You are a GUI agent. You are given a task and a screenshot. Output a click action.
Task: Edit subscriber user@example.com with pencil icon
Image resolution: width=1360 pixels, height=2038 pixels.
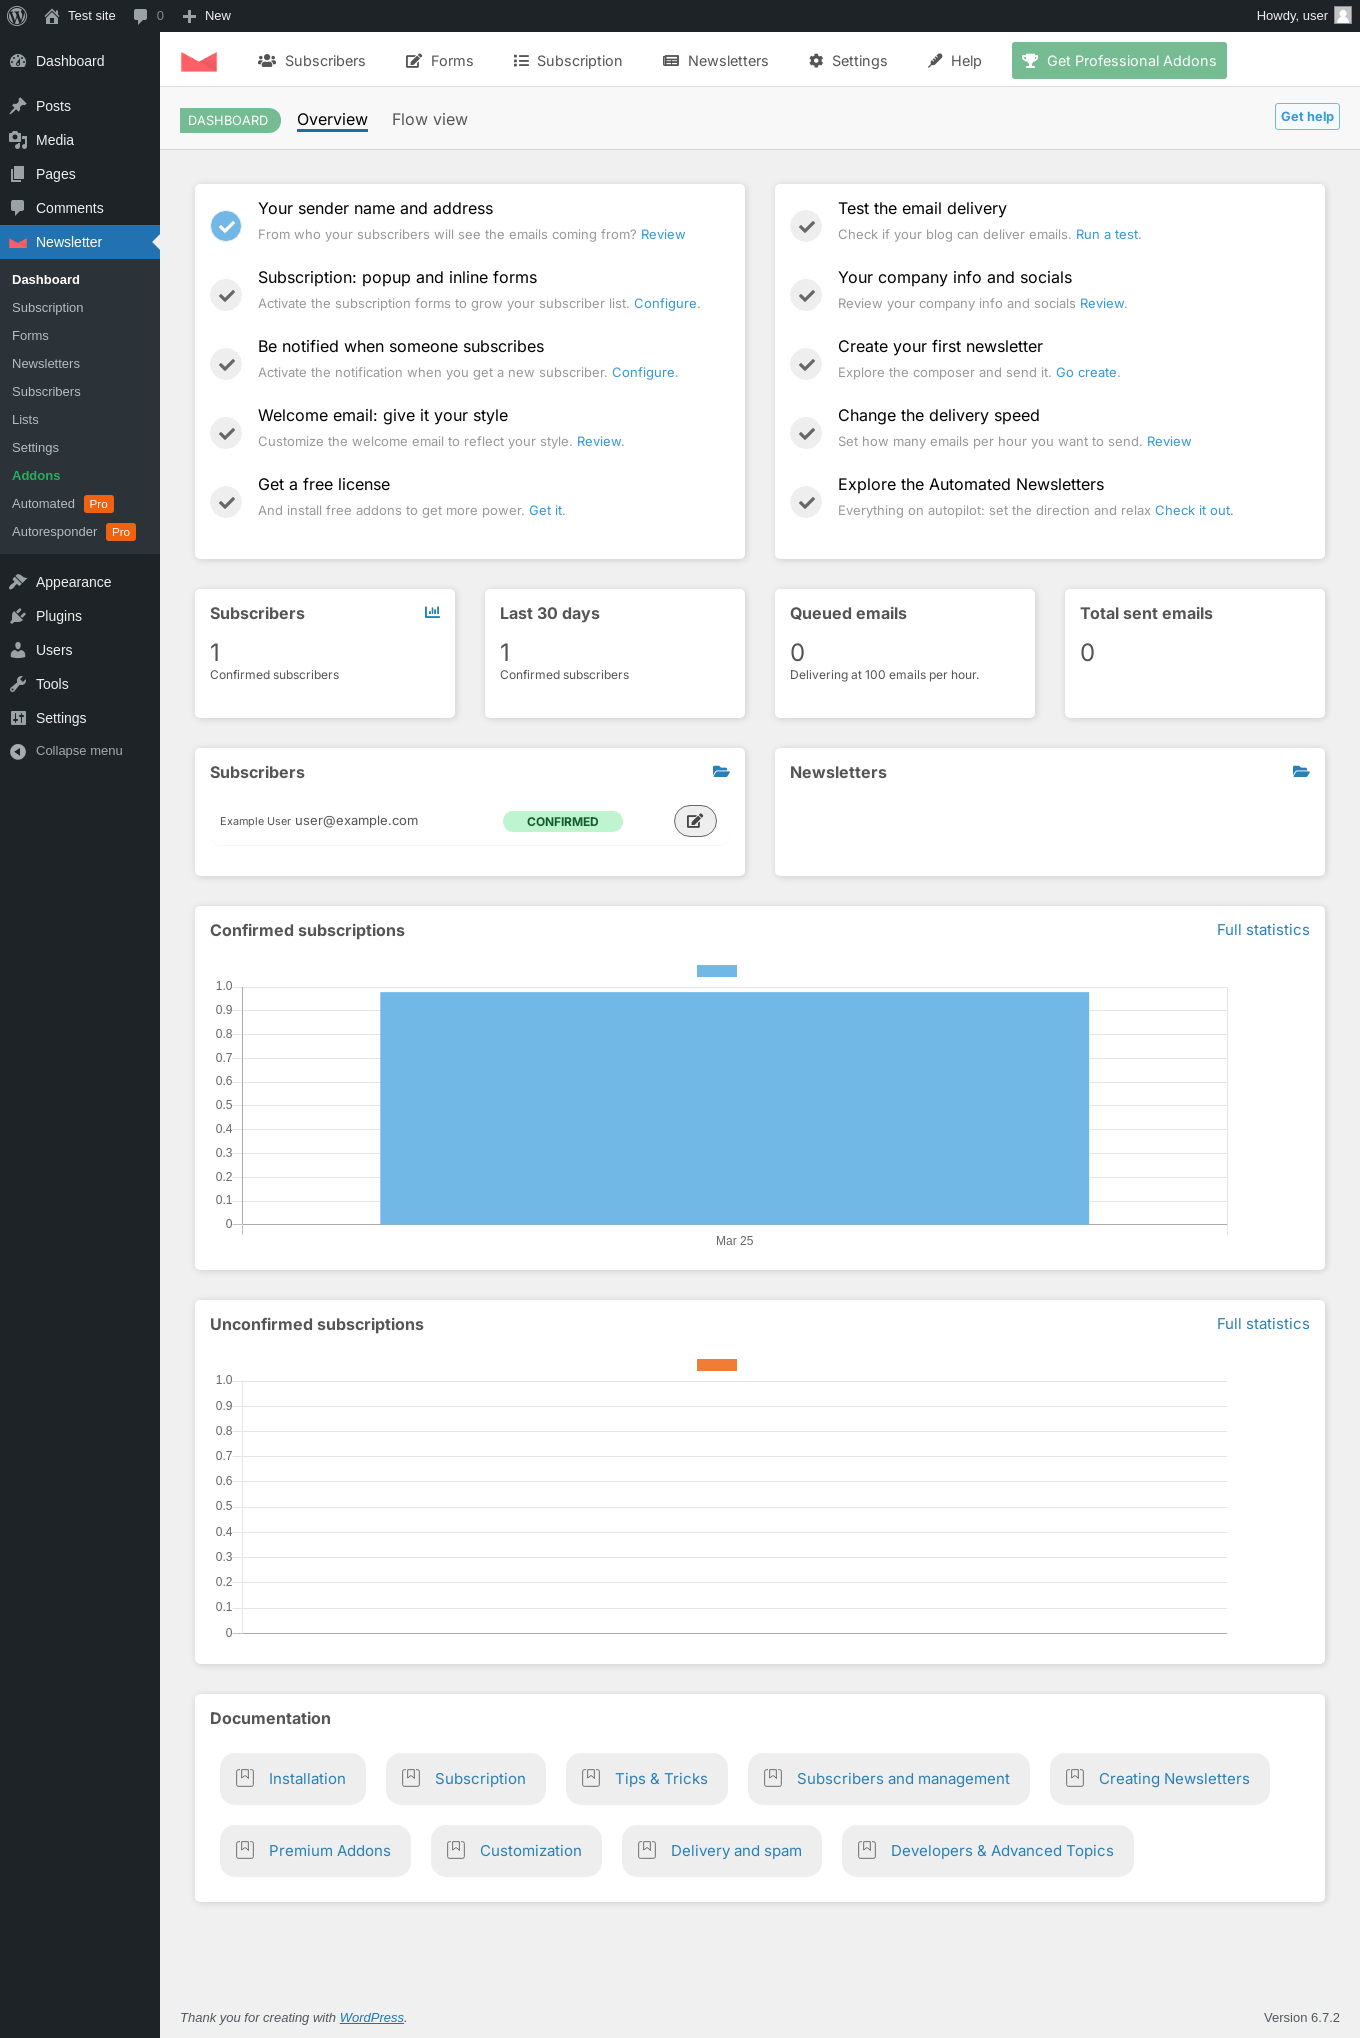[x=695, y=821]
